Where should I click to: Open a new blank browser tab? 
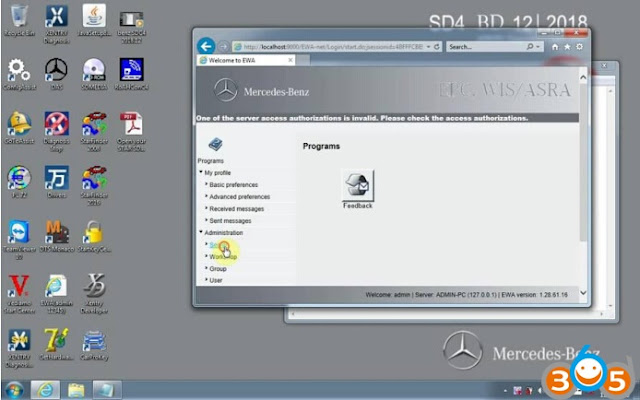pos(302,60)
